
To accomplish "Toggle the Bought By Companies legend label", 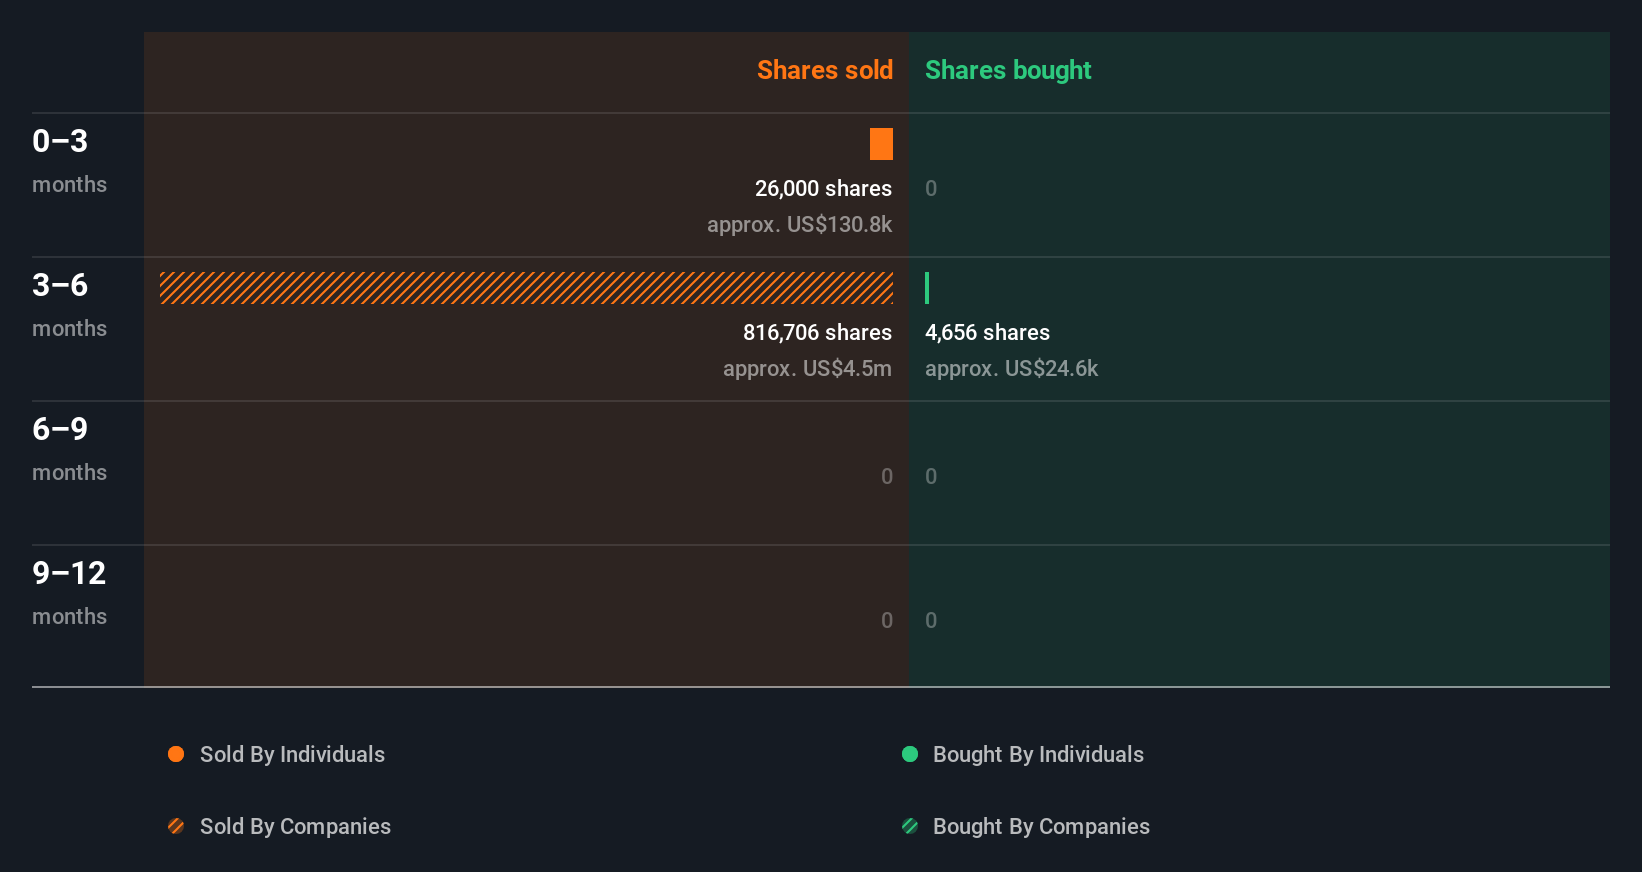I will (x=1041, y=826).
